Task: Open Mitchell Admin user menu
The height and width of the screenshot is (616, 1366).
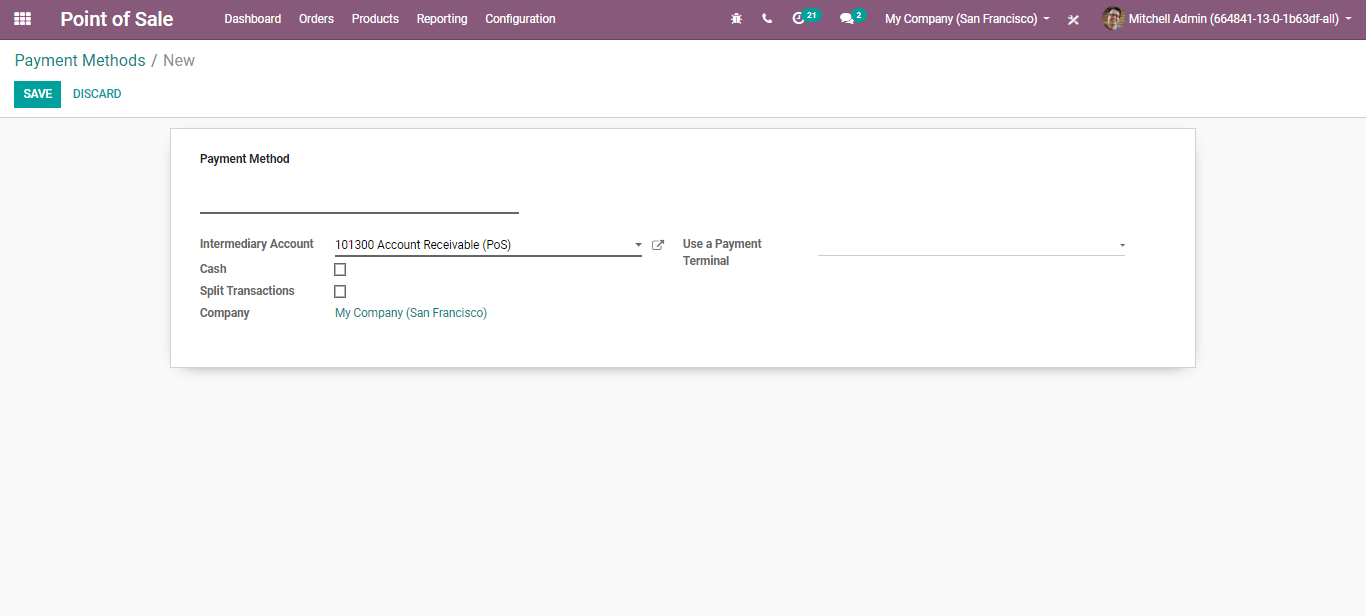Action: pos(1226,19)
